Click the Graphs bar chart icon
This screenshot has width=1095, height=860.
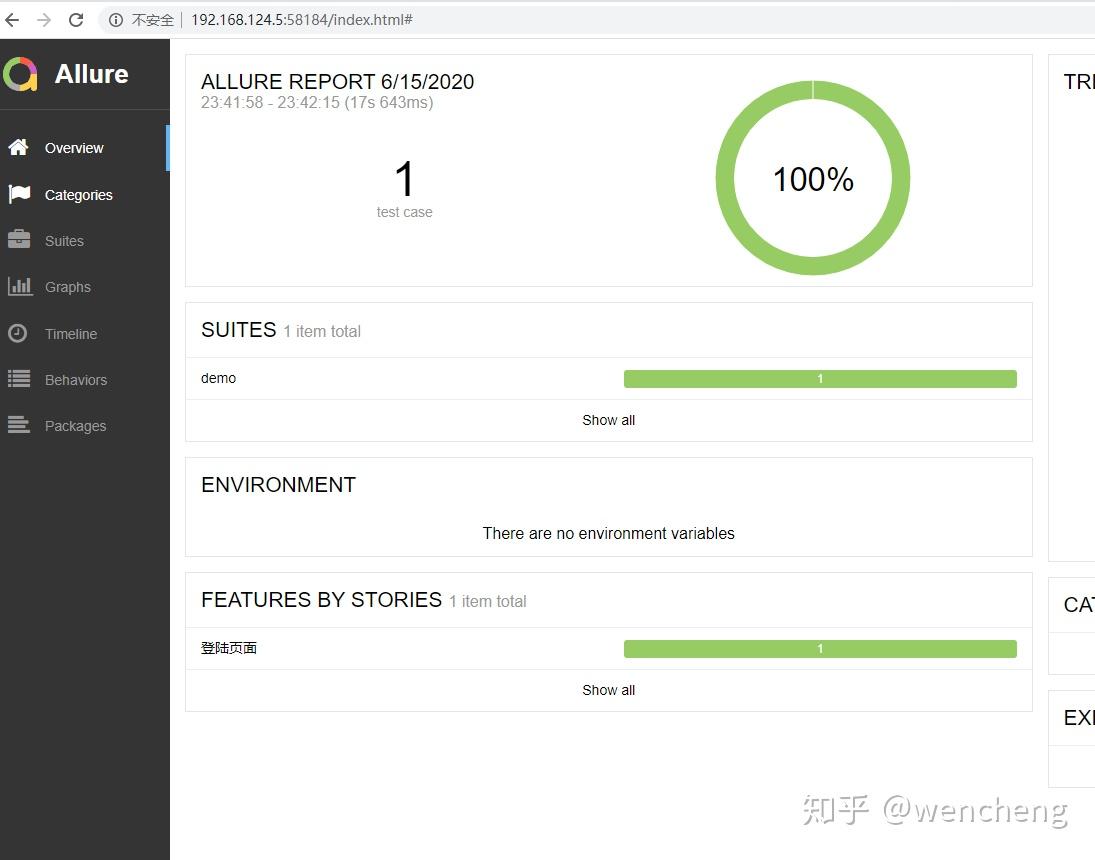(20, 286)
